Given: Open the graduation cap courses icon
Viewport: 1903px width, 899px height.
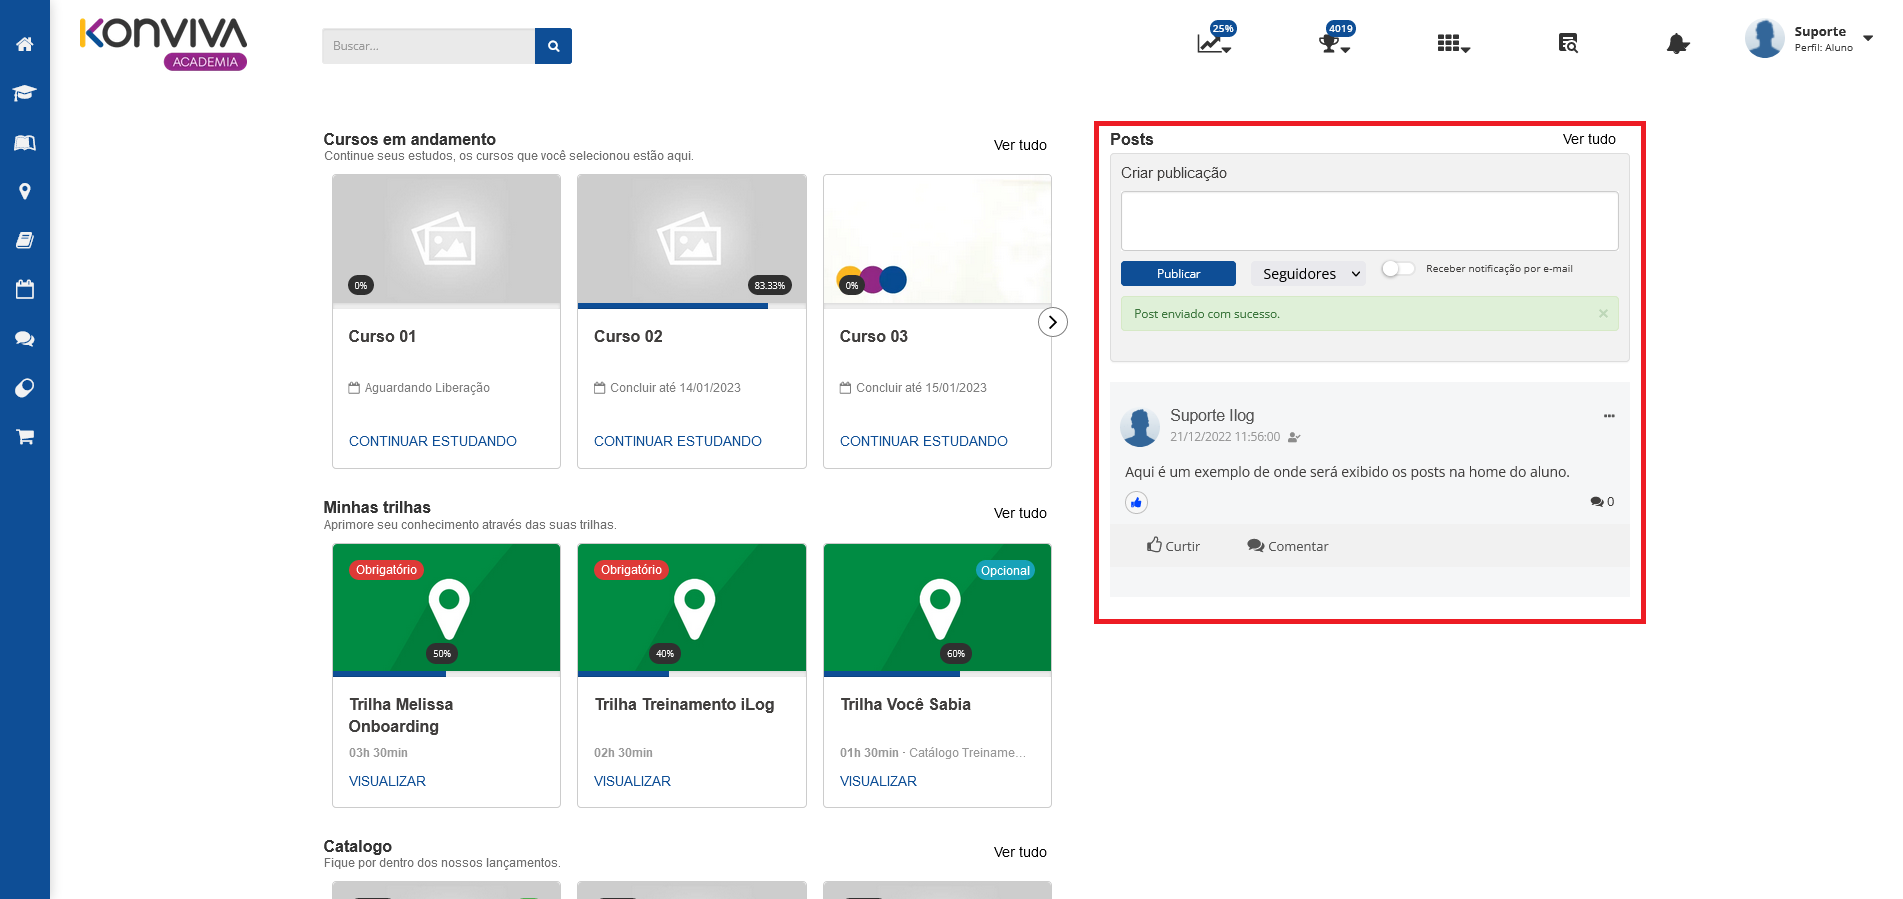Looking at the screenshot, I should tap(25, 93).
